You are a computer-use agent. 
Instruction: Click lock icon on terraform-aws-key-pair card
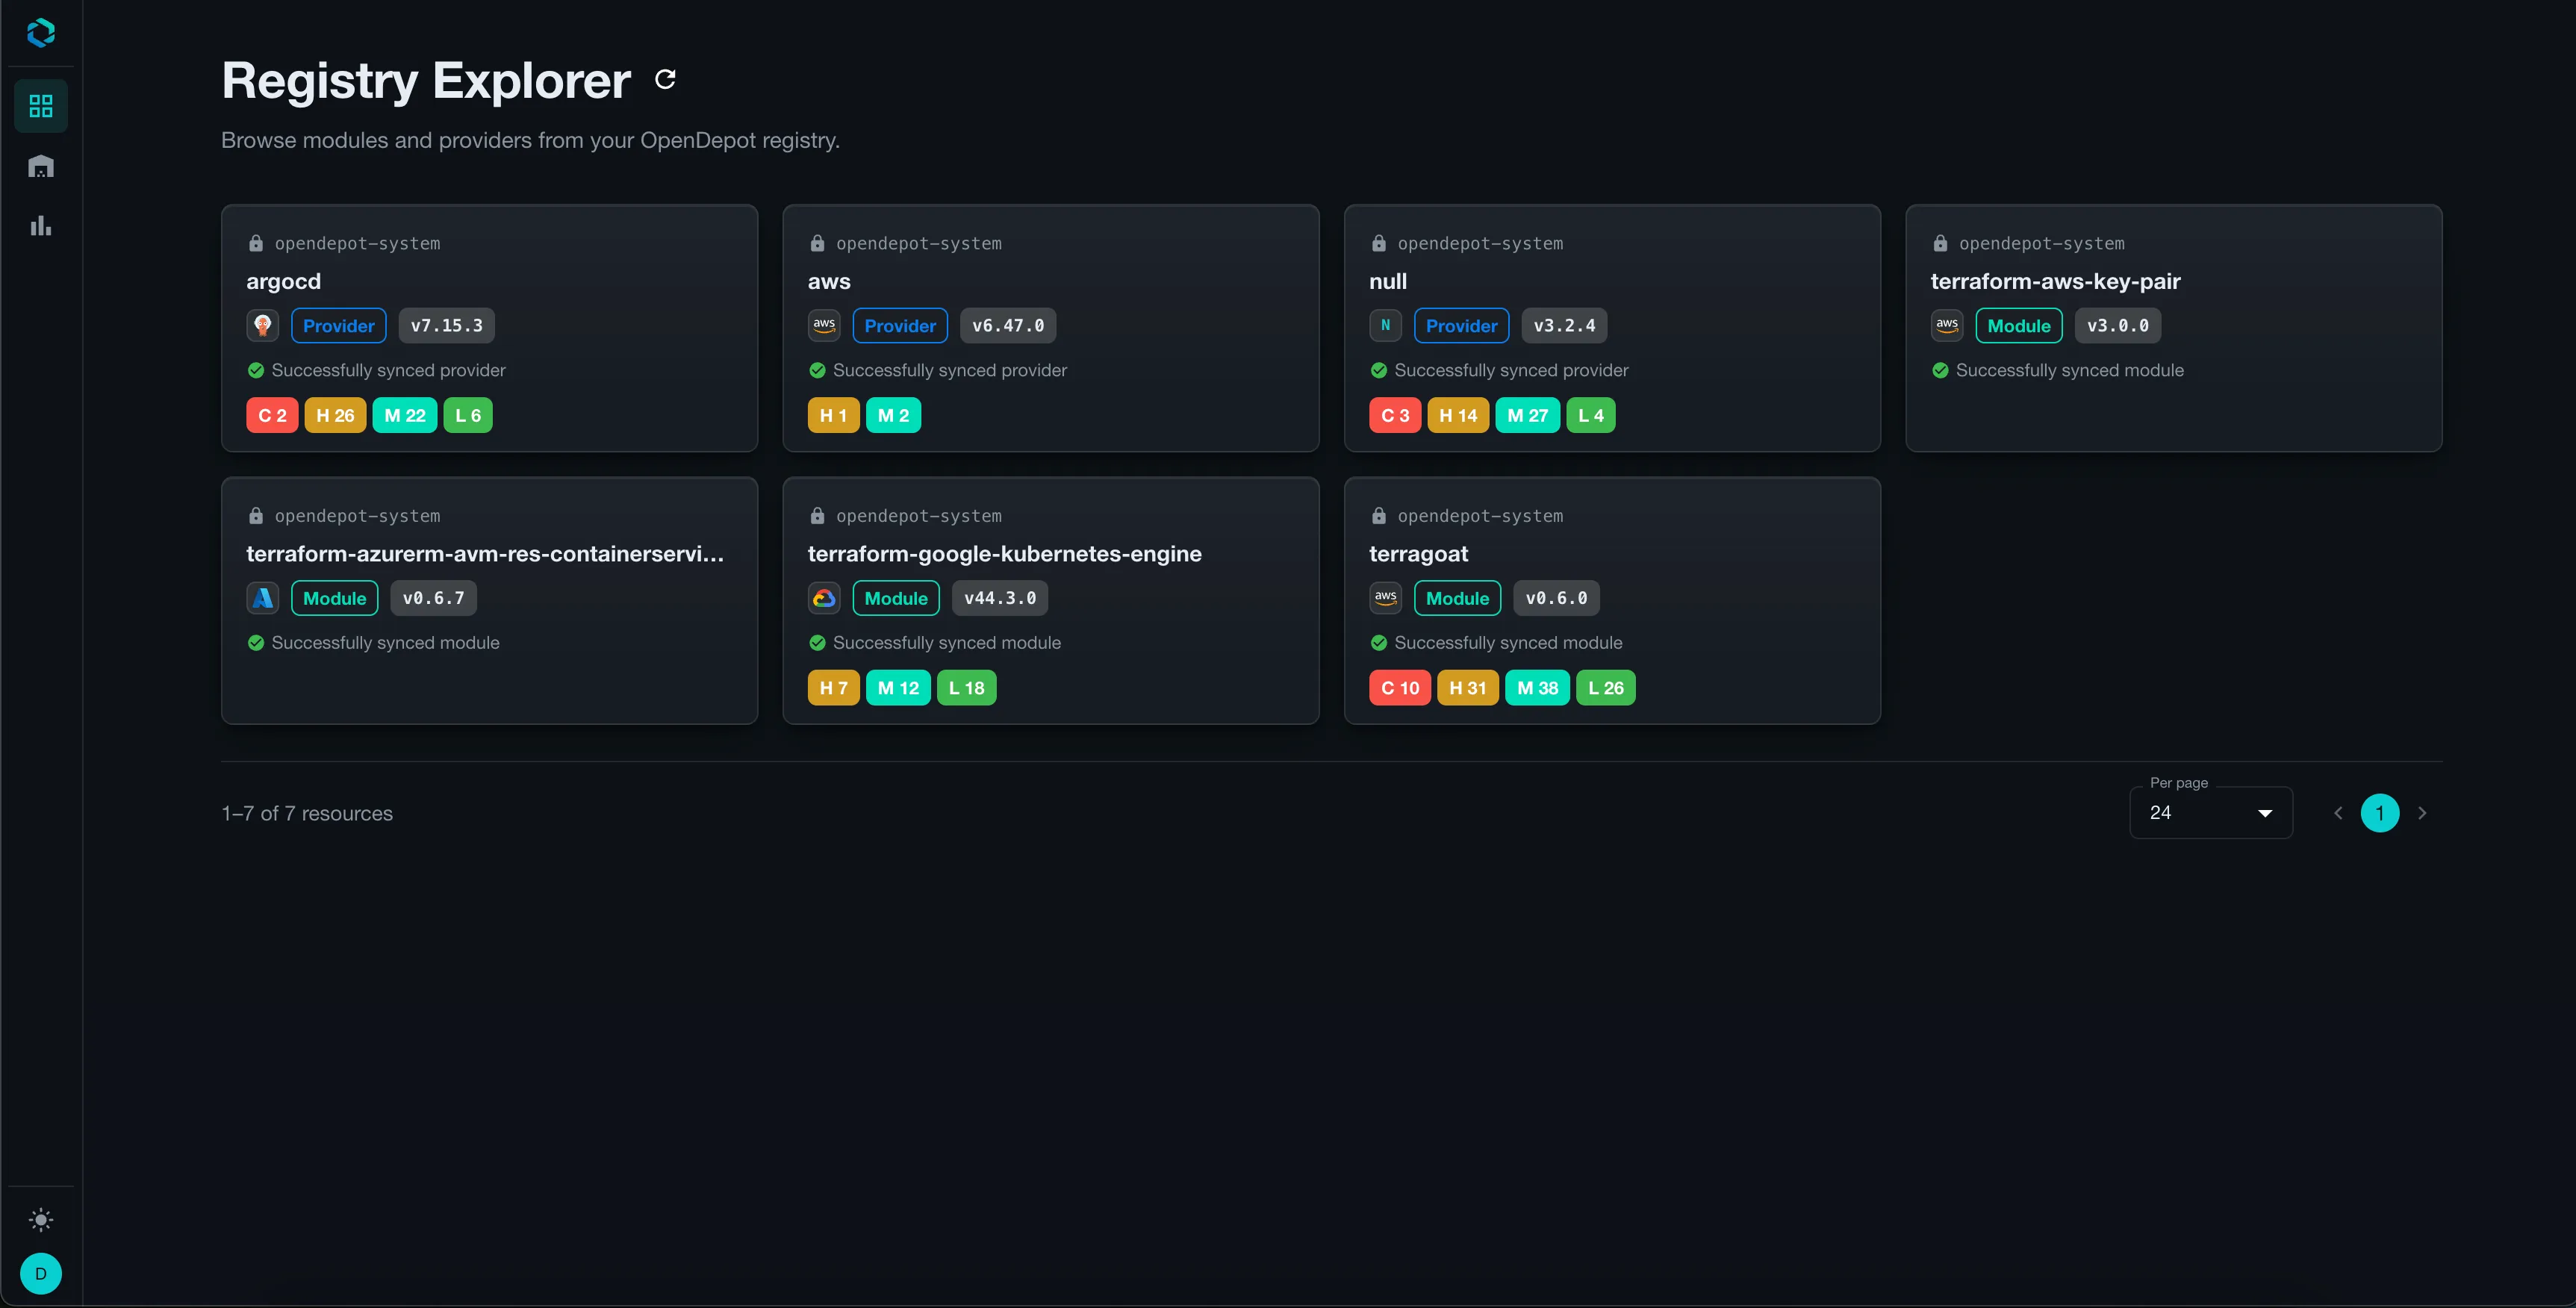click(x=1940, y=243)
